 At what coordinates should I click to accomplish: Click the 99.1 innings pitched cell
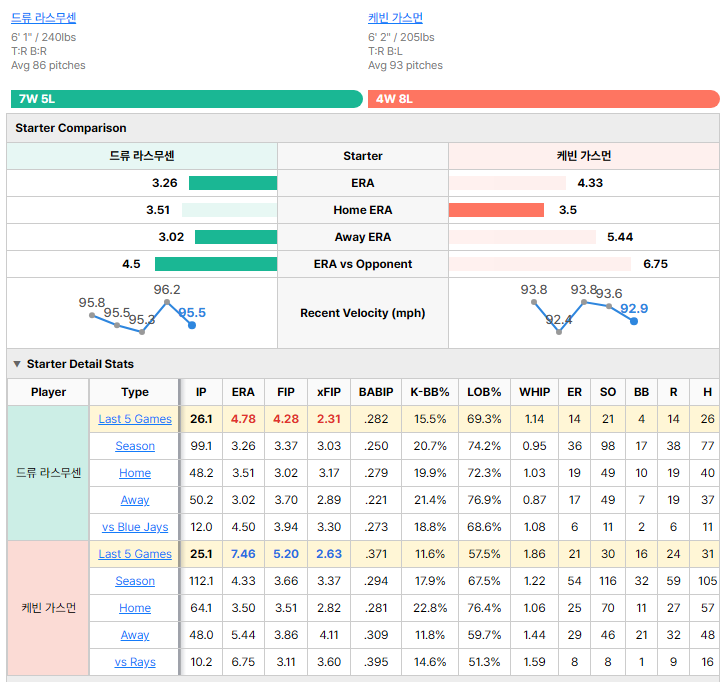coord(201,446)
